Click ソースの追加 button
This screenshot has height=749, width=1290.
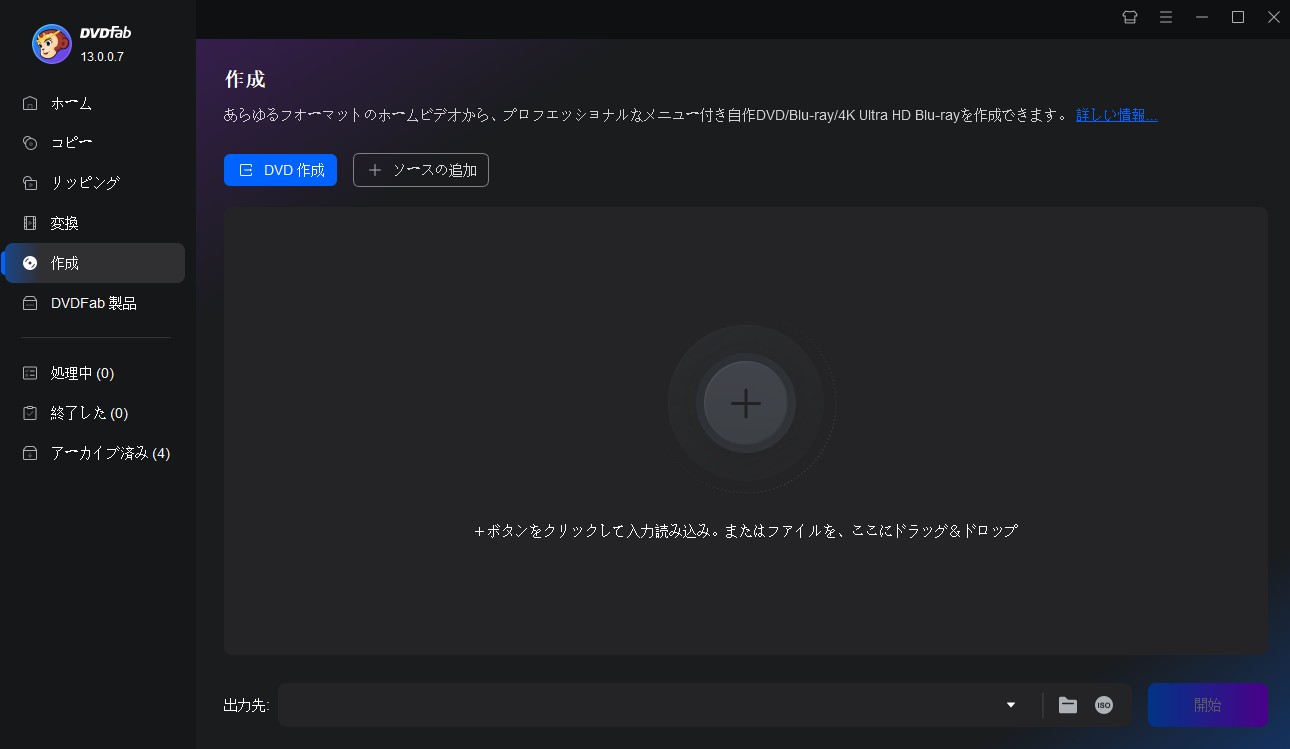[x=421, y=170]
